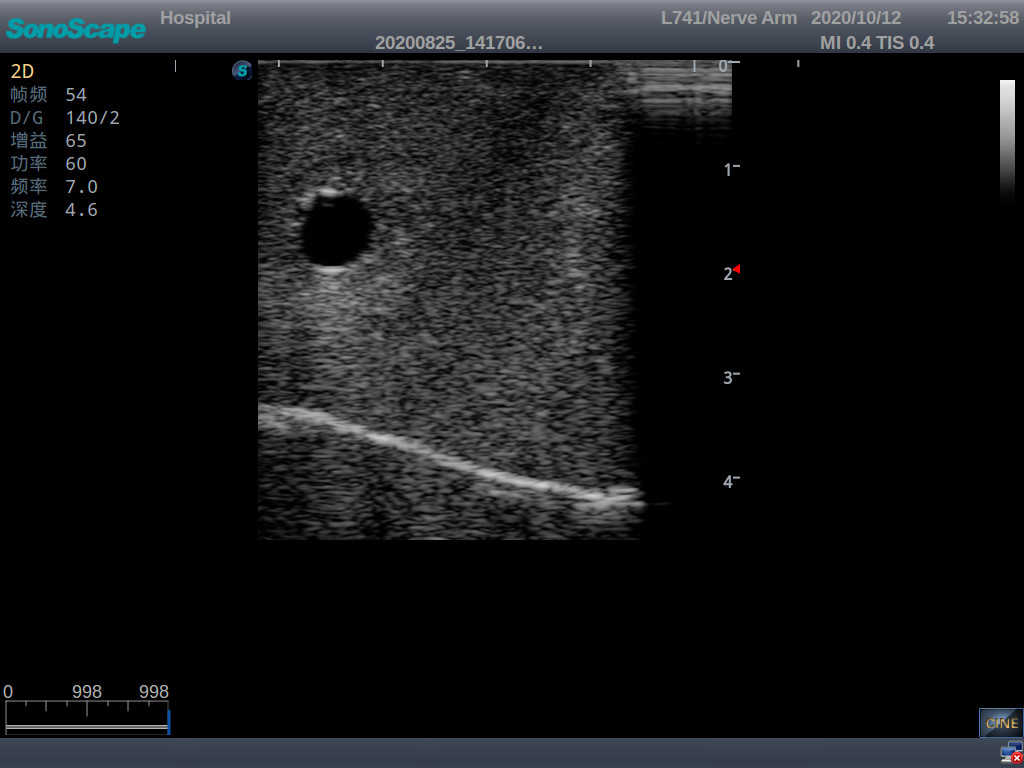This screenshot has width=1024, height=768.
Task: Open the L741/Nerve Arm preset selector
Action: click(729, 17)
